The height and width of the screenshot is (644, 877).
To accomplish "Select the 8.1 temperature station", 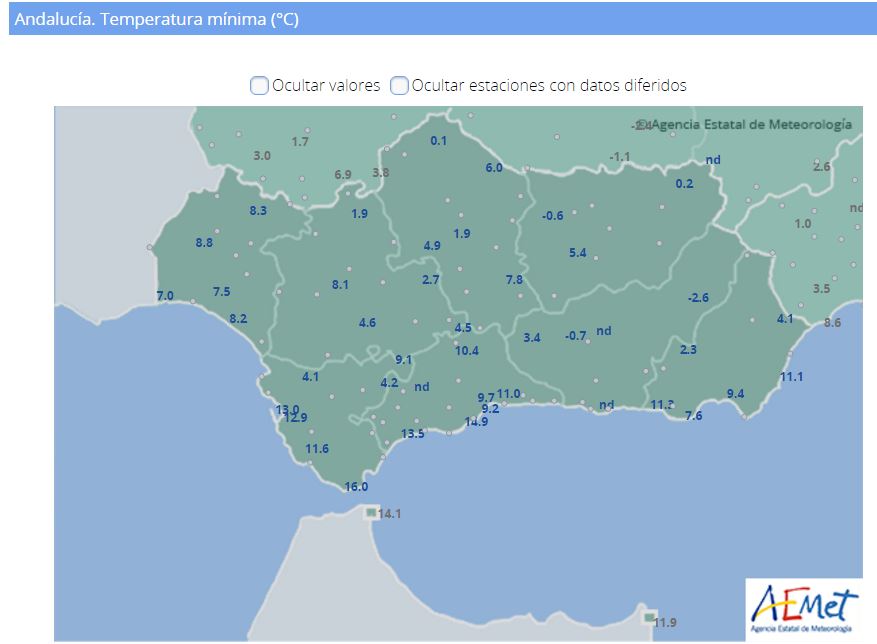I will point(340,285).
